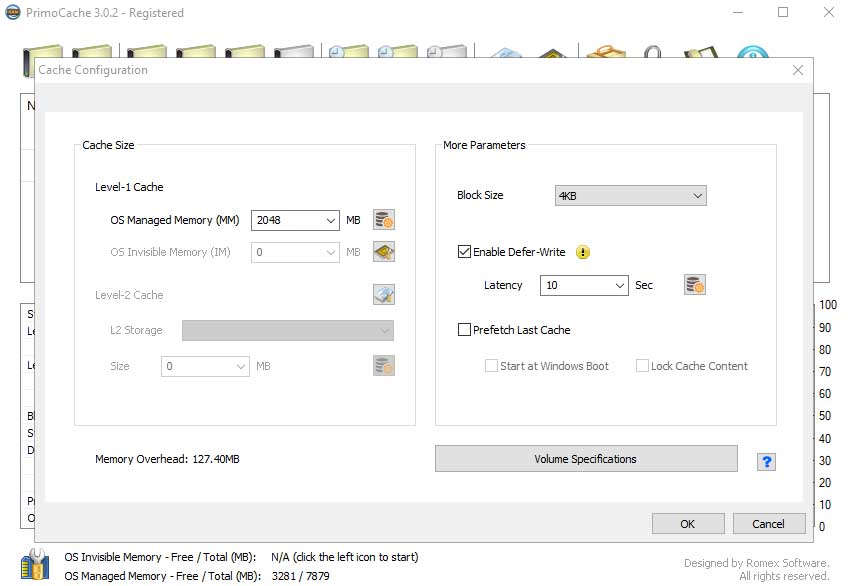Click the "Memory Overhead: 127.40MB" text
The width and height of the screenshot is (849, 586).
pos(167,459)
